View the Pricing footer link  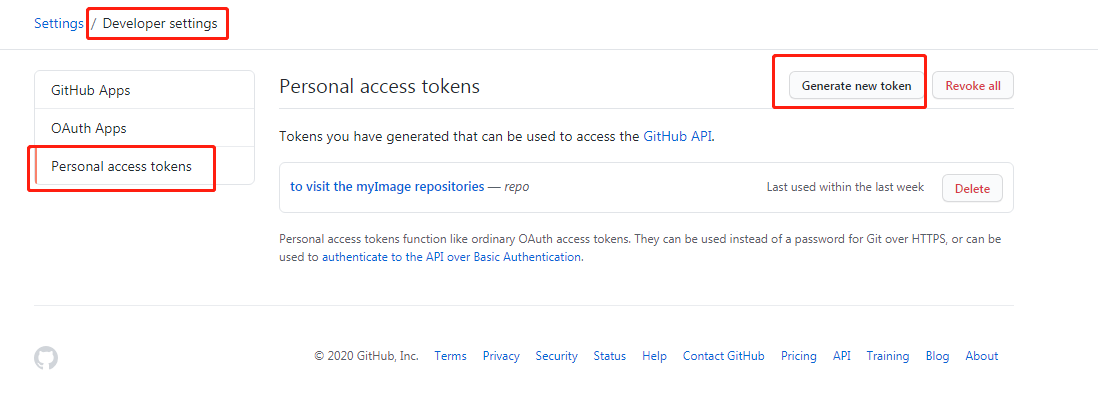[798, 356]
